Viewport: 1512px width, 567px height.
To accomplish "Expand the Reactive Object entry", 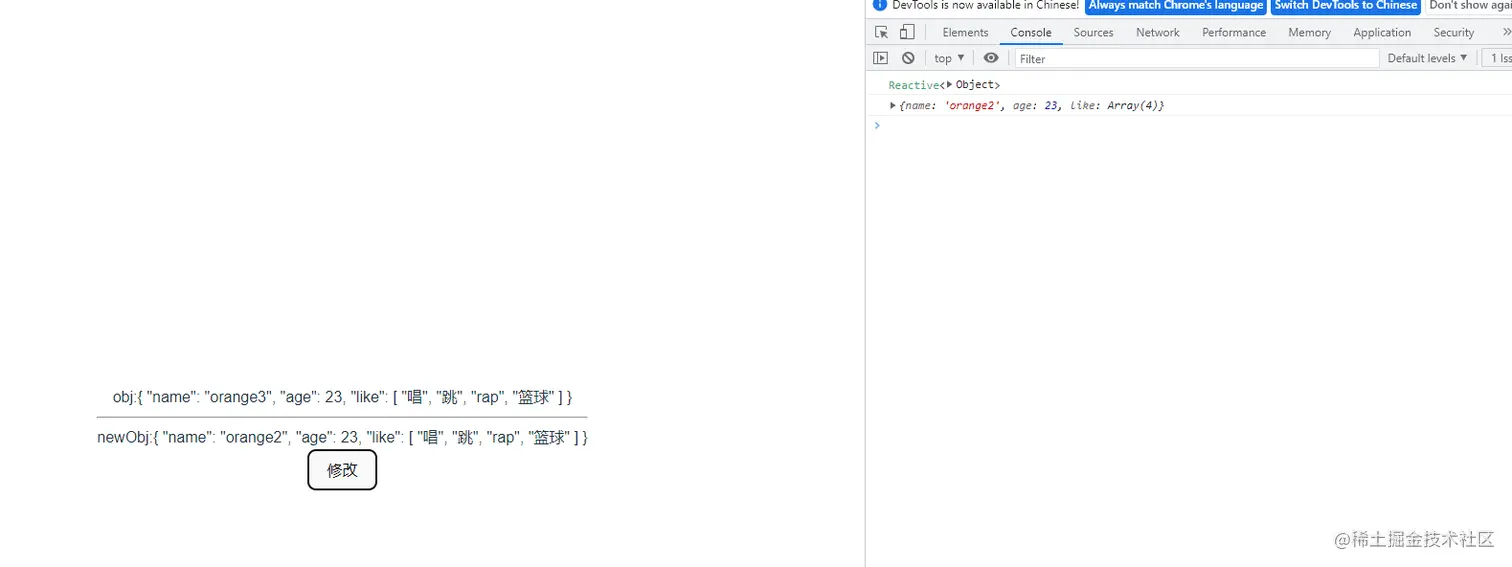I will click(x=949, y=85).
